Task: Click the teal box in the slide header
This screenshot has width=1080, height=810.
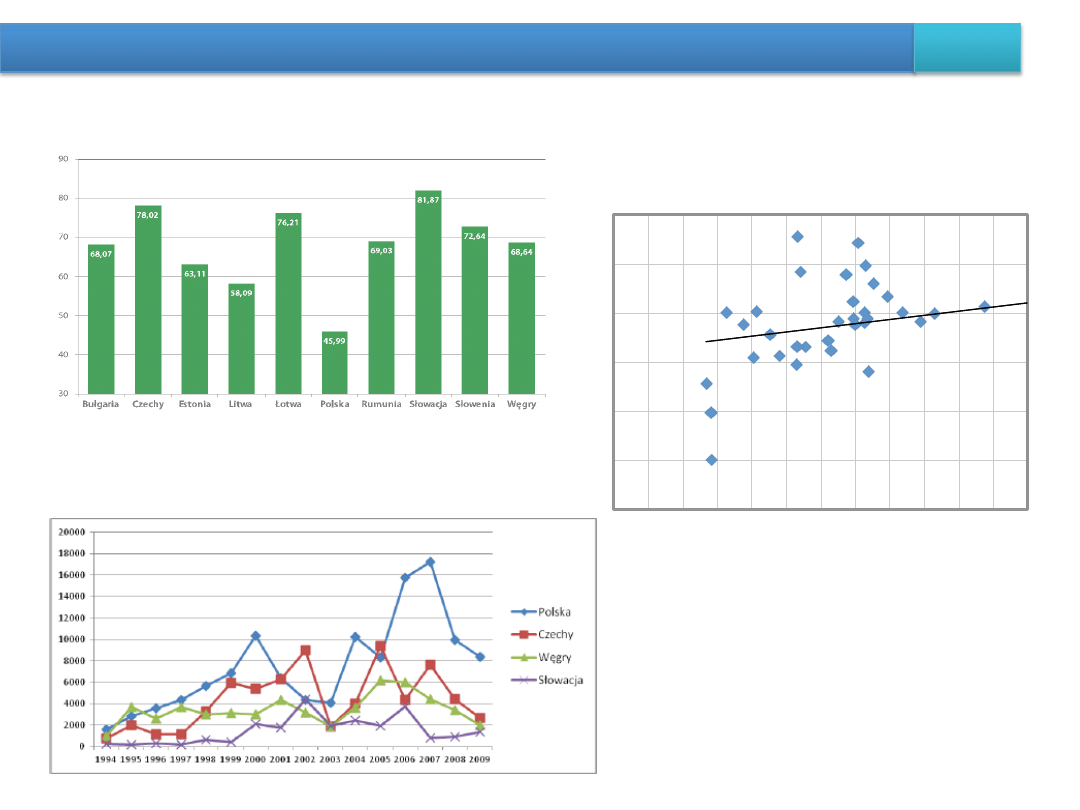Action: (x=968, y=49)
